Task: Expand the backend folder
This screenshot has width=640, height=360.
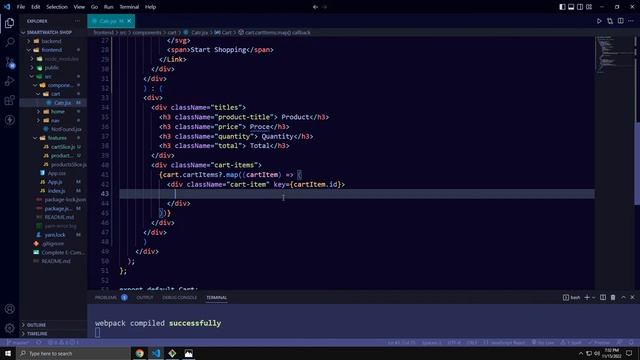Action: tap(53, 41)
